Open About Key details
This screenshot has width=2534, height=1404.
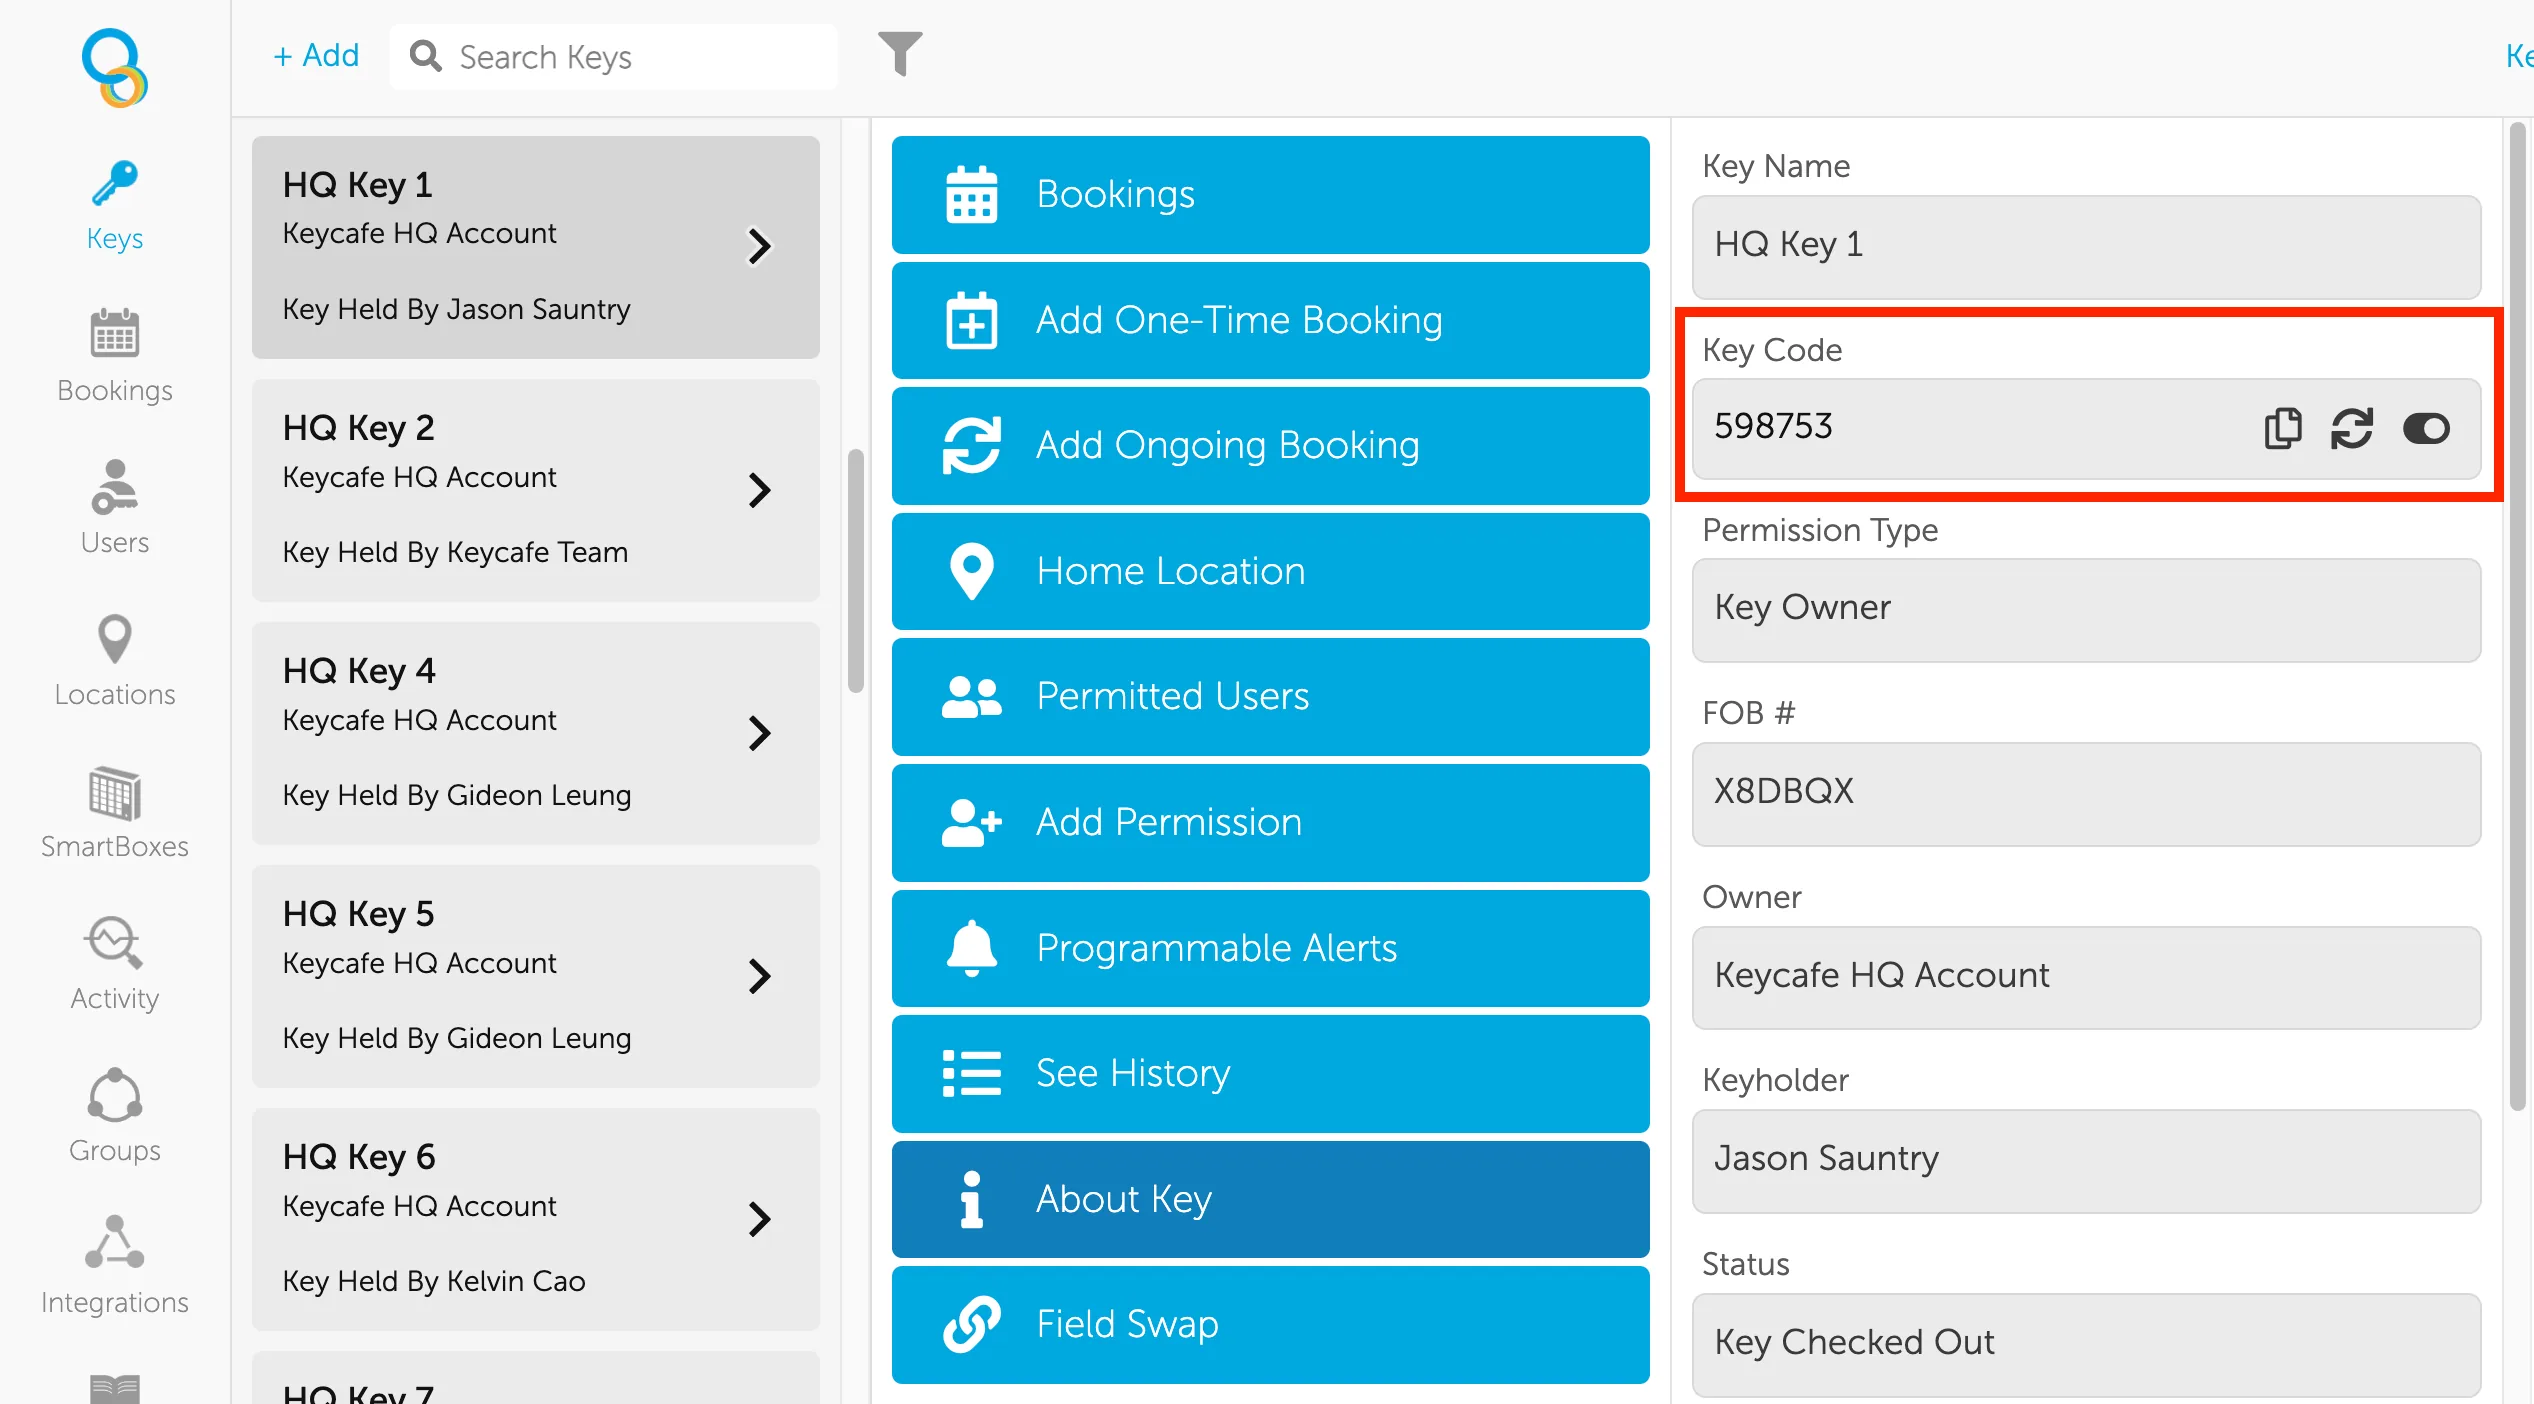[1270, 1199]
